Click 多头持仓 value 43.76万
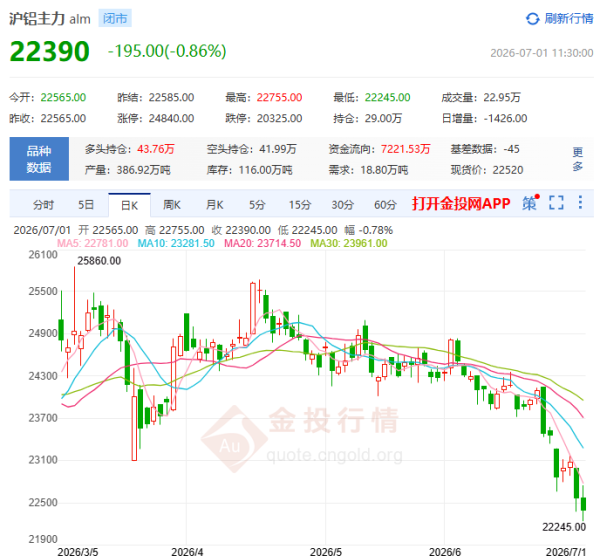This screenshot has height=556, width=600. click(x=156, y=149)
